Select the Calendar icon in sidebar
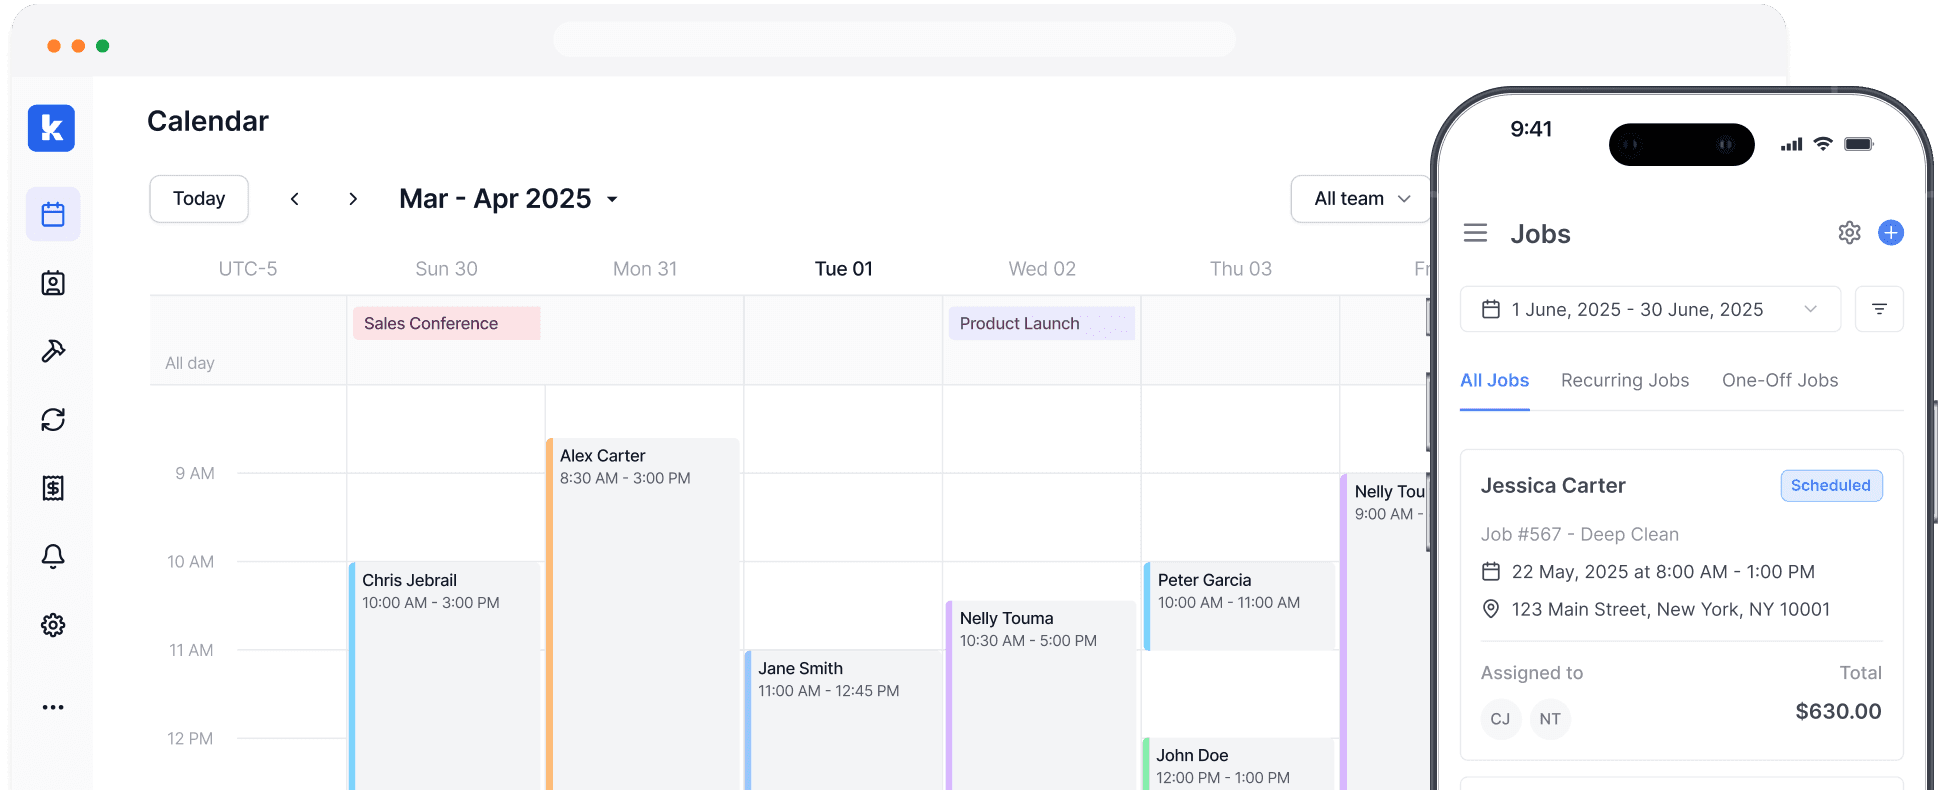Image resolution: width=1938 pixels, height=790 pixels. pos(53,214)
